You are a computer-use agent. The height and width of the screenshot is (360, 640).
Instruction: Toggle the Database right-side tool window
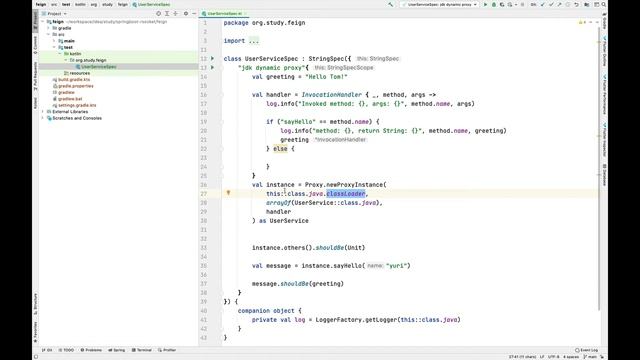604,175
